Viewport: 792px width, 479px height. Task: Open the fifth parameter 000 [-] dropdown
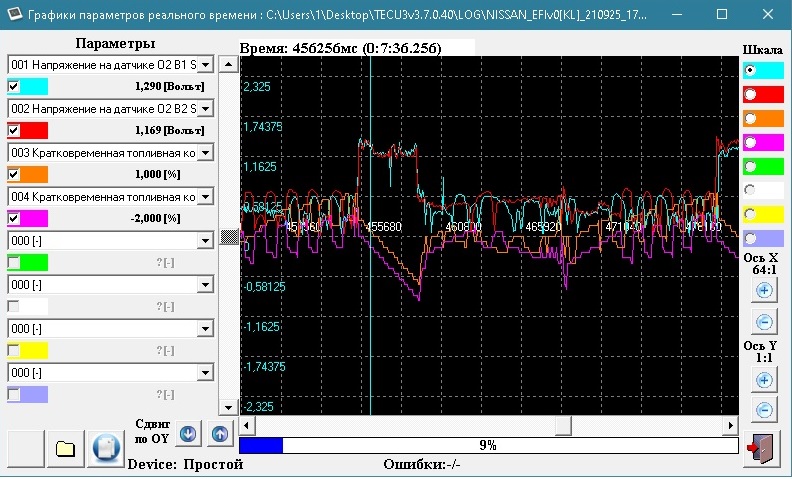pyautogui.click(x=205, y=241)
